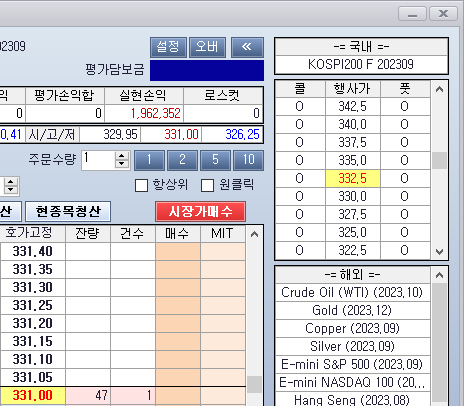The width and height of the screenshot is (464, 406).
Task: Click the up arrow of overseas list scrollbar
Action: tap(439, 275)
